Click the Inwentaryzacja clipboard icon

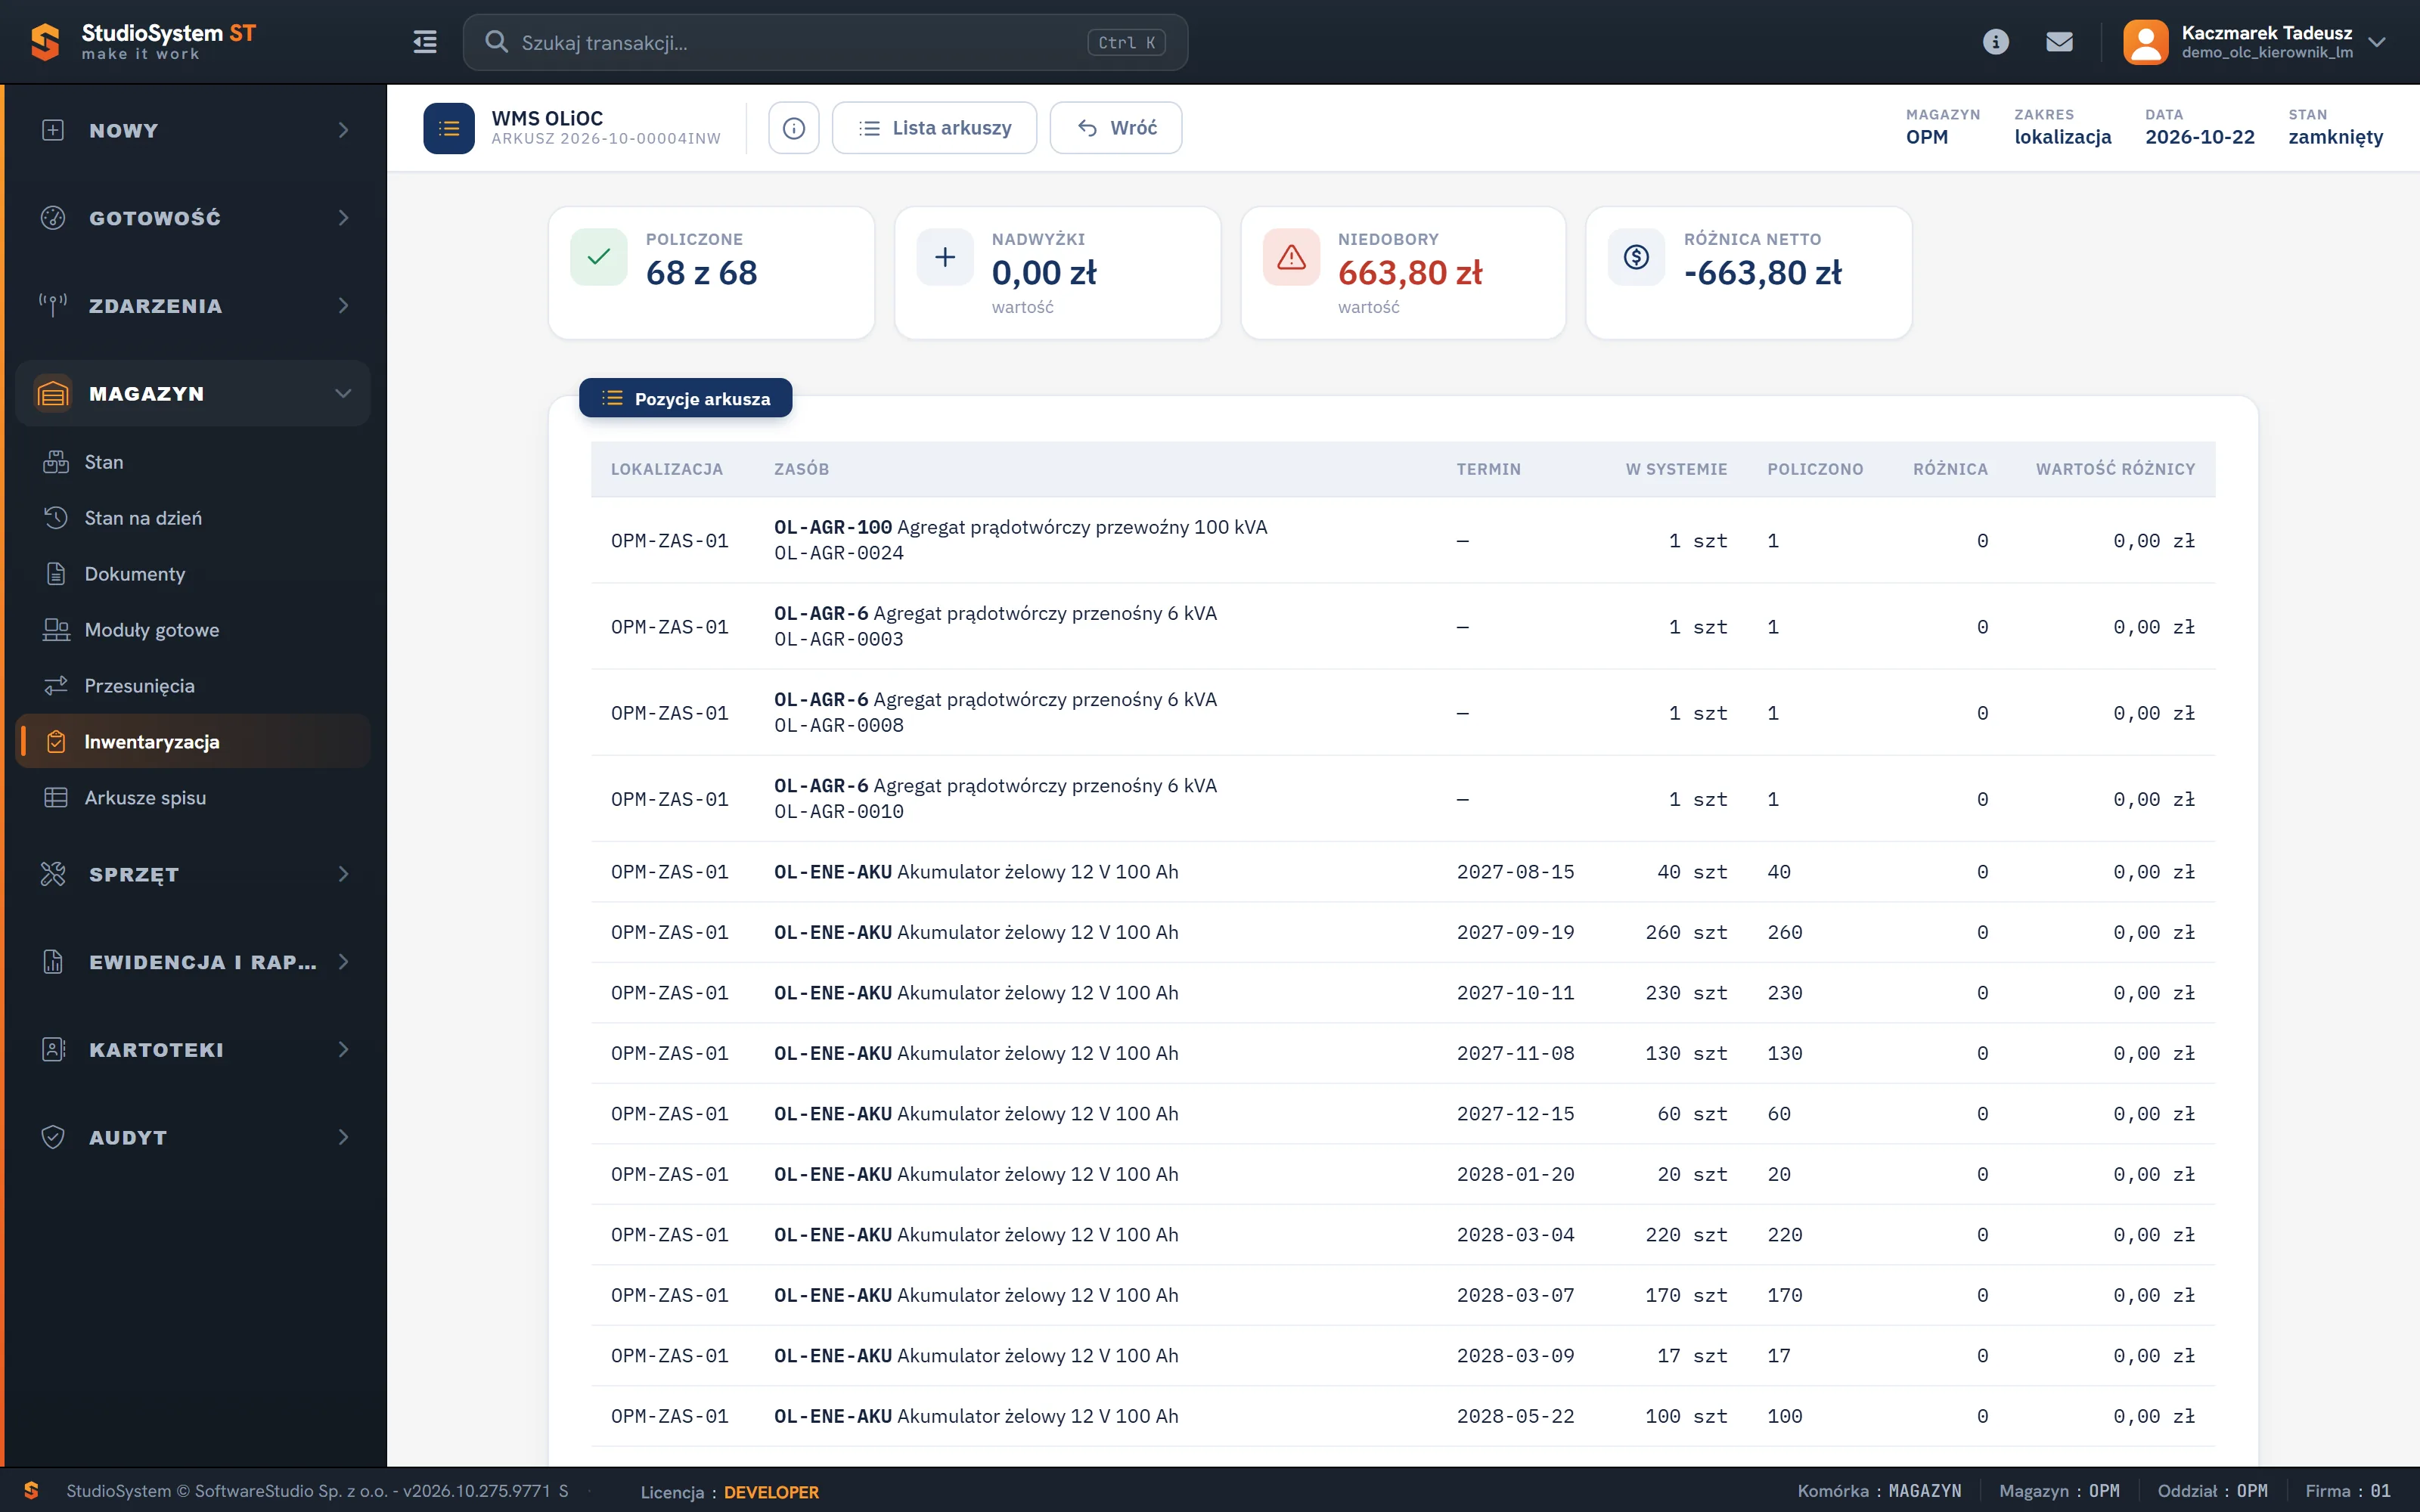click(56, 742)
